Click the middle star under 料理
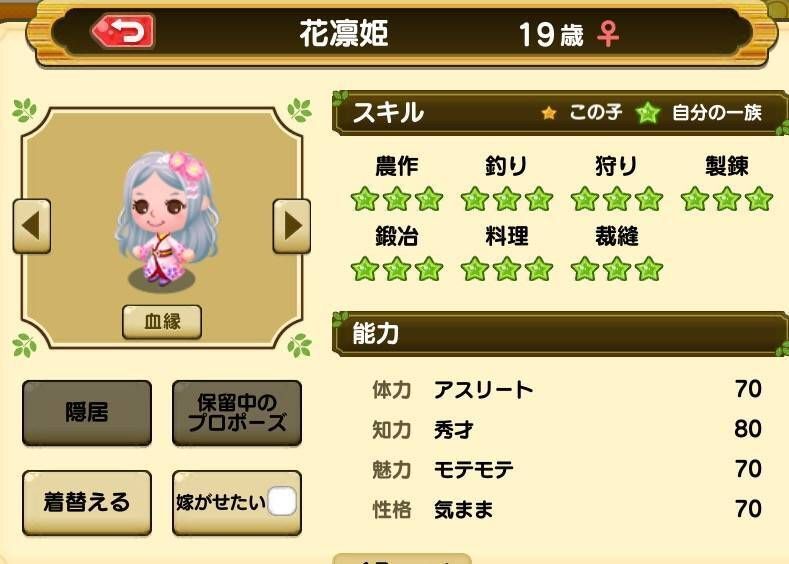 tap(507, 269)
